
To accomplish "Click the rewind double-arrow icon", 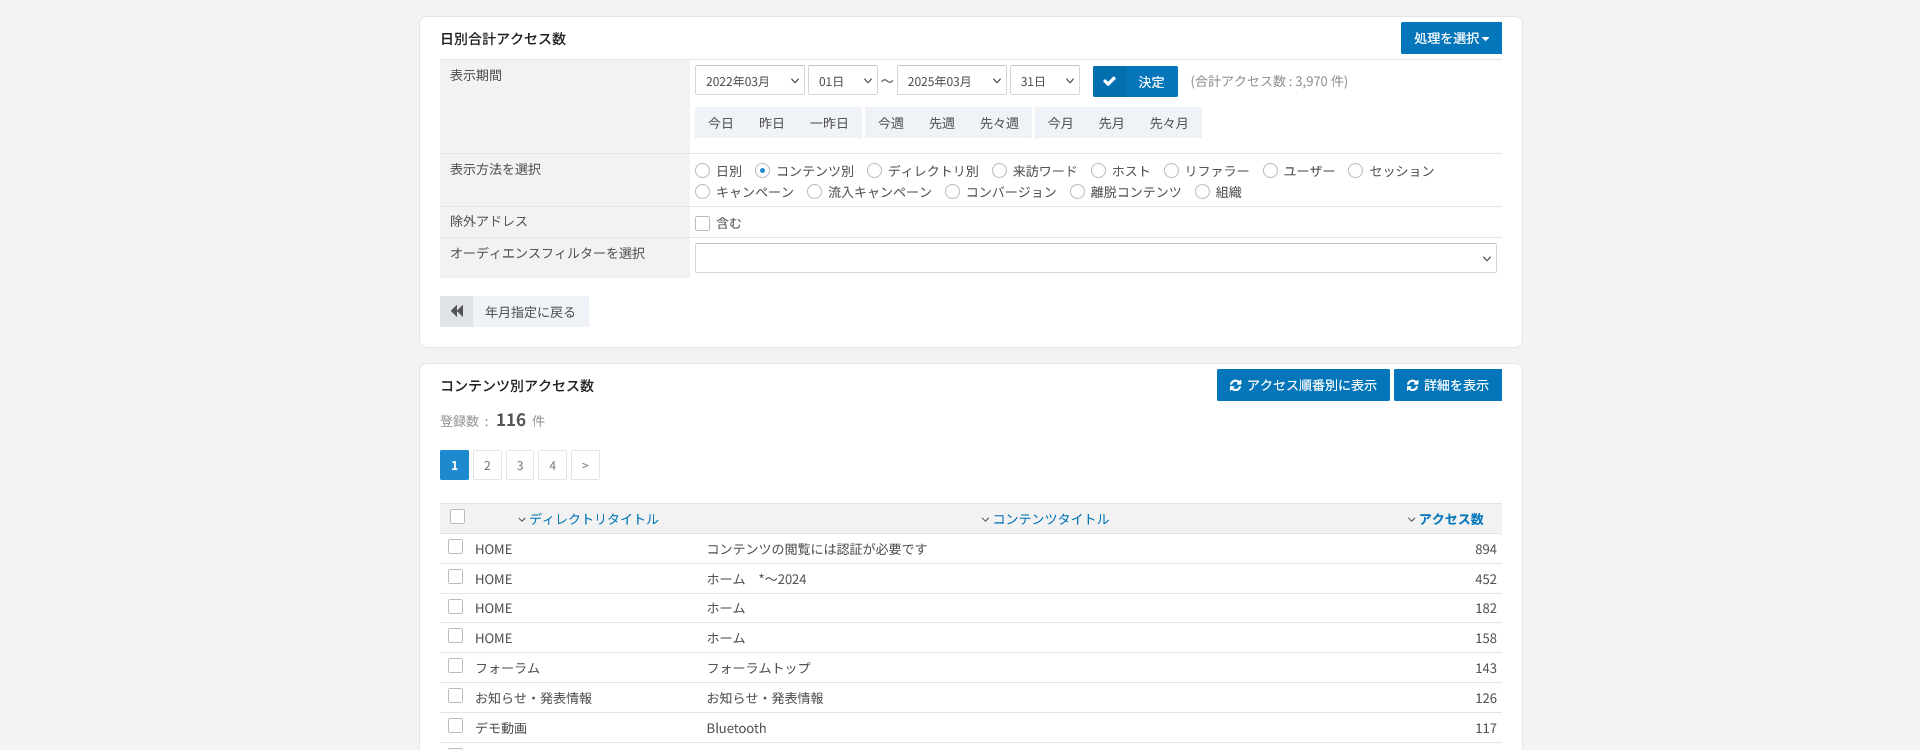I will [456, 312].
